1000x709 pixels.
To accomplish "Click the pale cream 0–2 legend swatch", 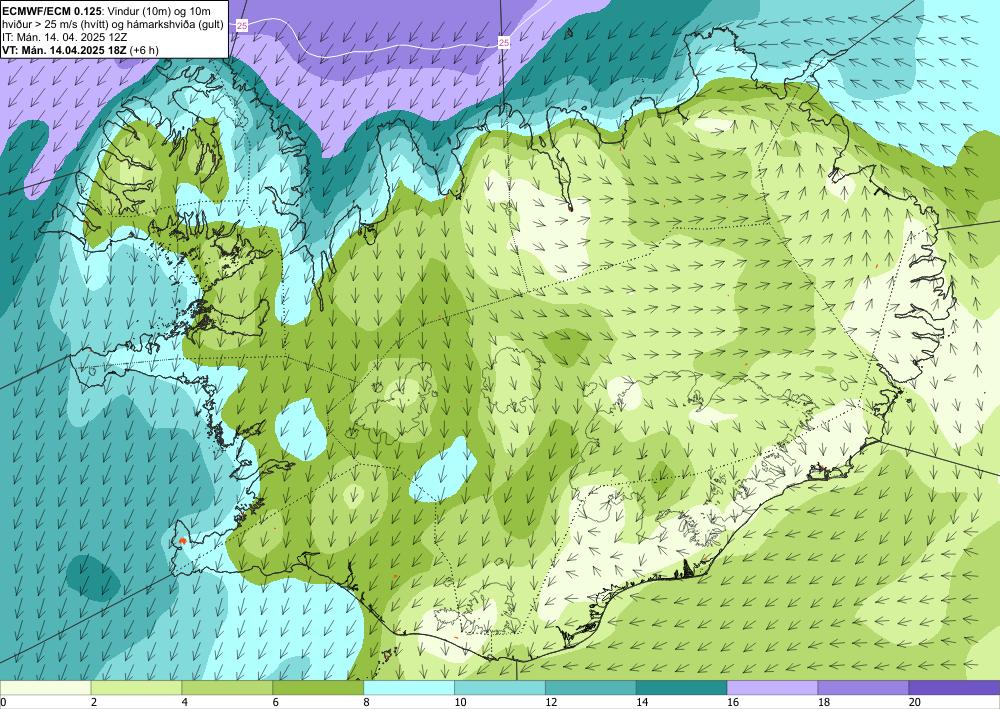I will click(45, 688).
